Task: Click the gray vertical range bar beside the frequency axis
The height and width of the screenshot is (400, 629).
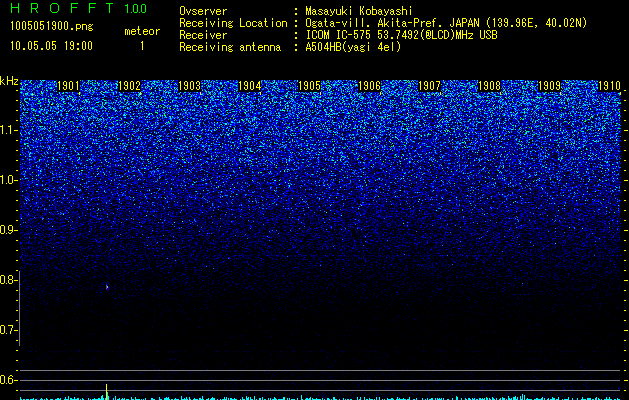Action: (20, 308)
